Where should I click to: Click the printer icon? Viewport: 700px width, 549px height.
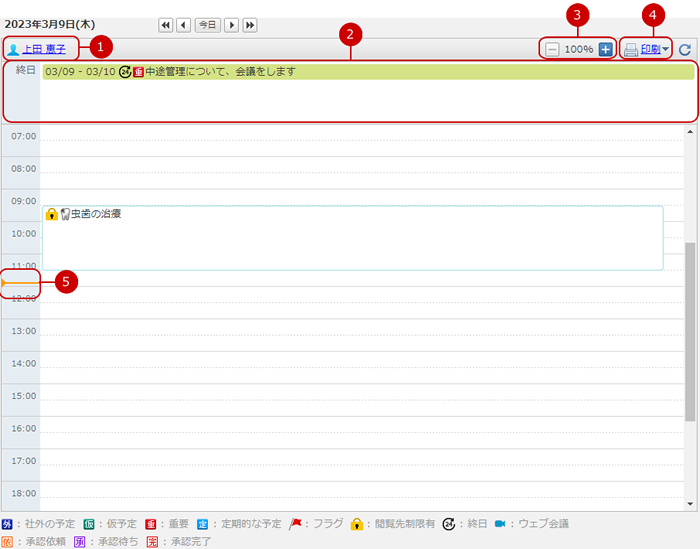630,49
